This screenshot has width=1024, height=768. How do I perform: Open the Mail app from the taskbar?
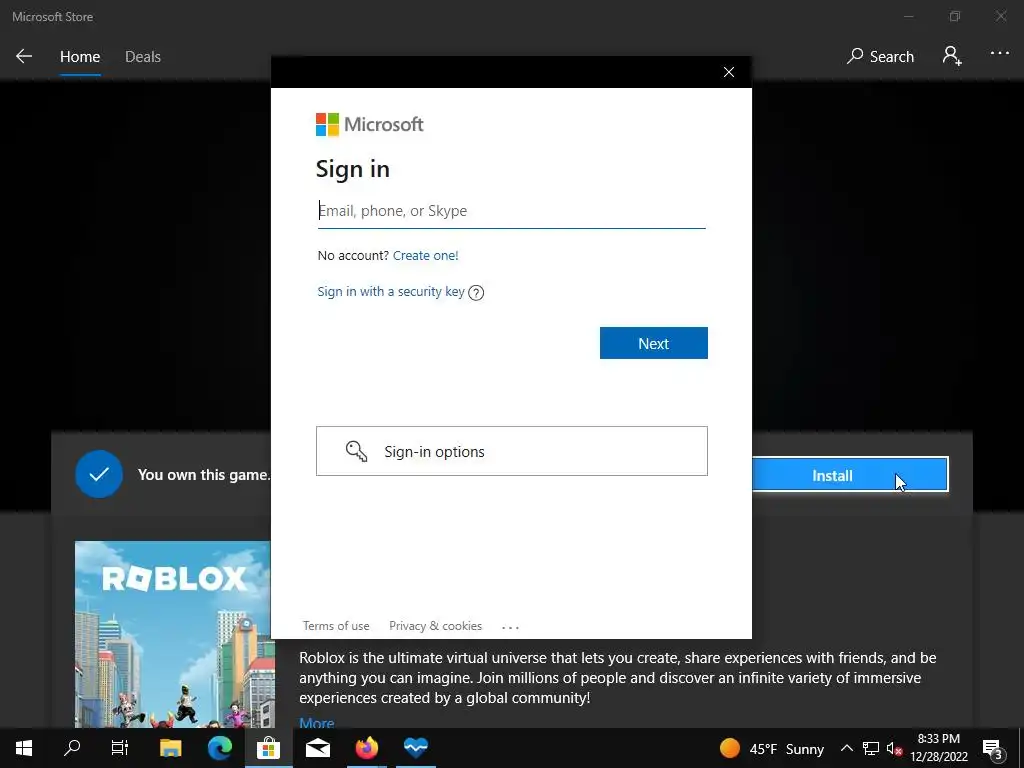point(317,748)
